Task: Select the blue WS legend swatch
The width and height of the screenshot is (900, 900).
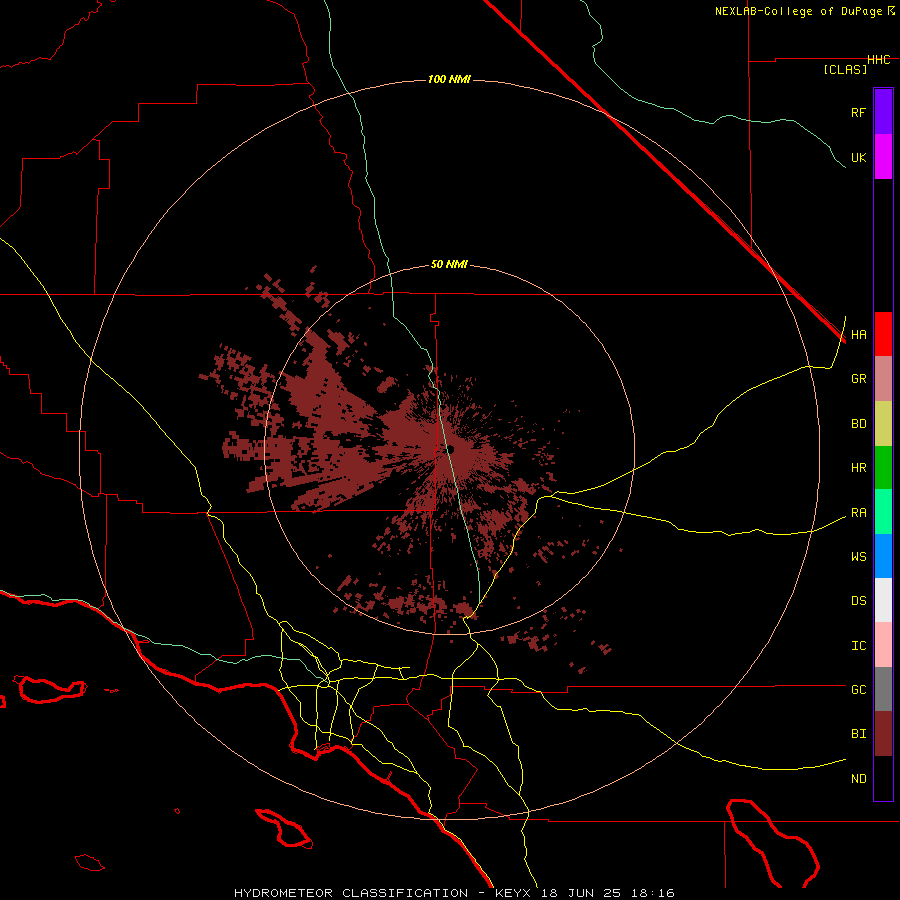Action: [x=883, y=556]
